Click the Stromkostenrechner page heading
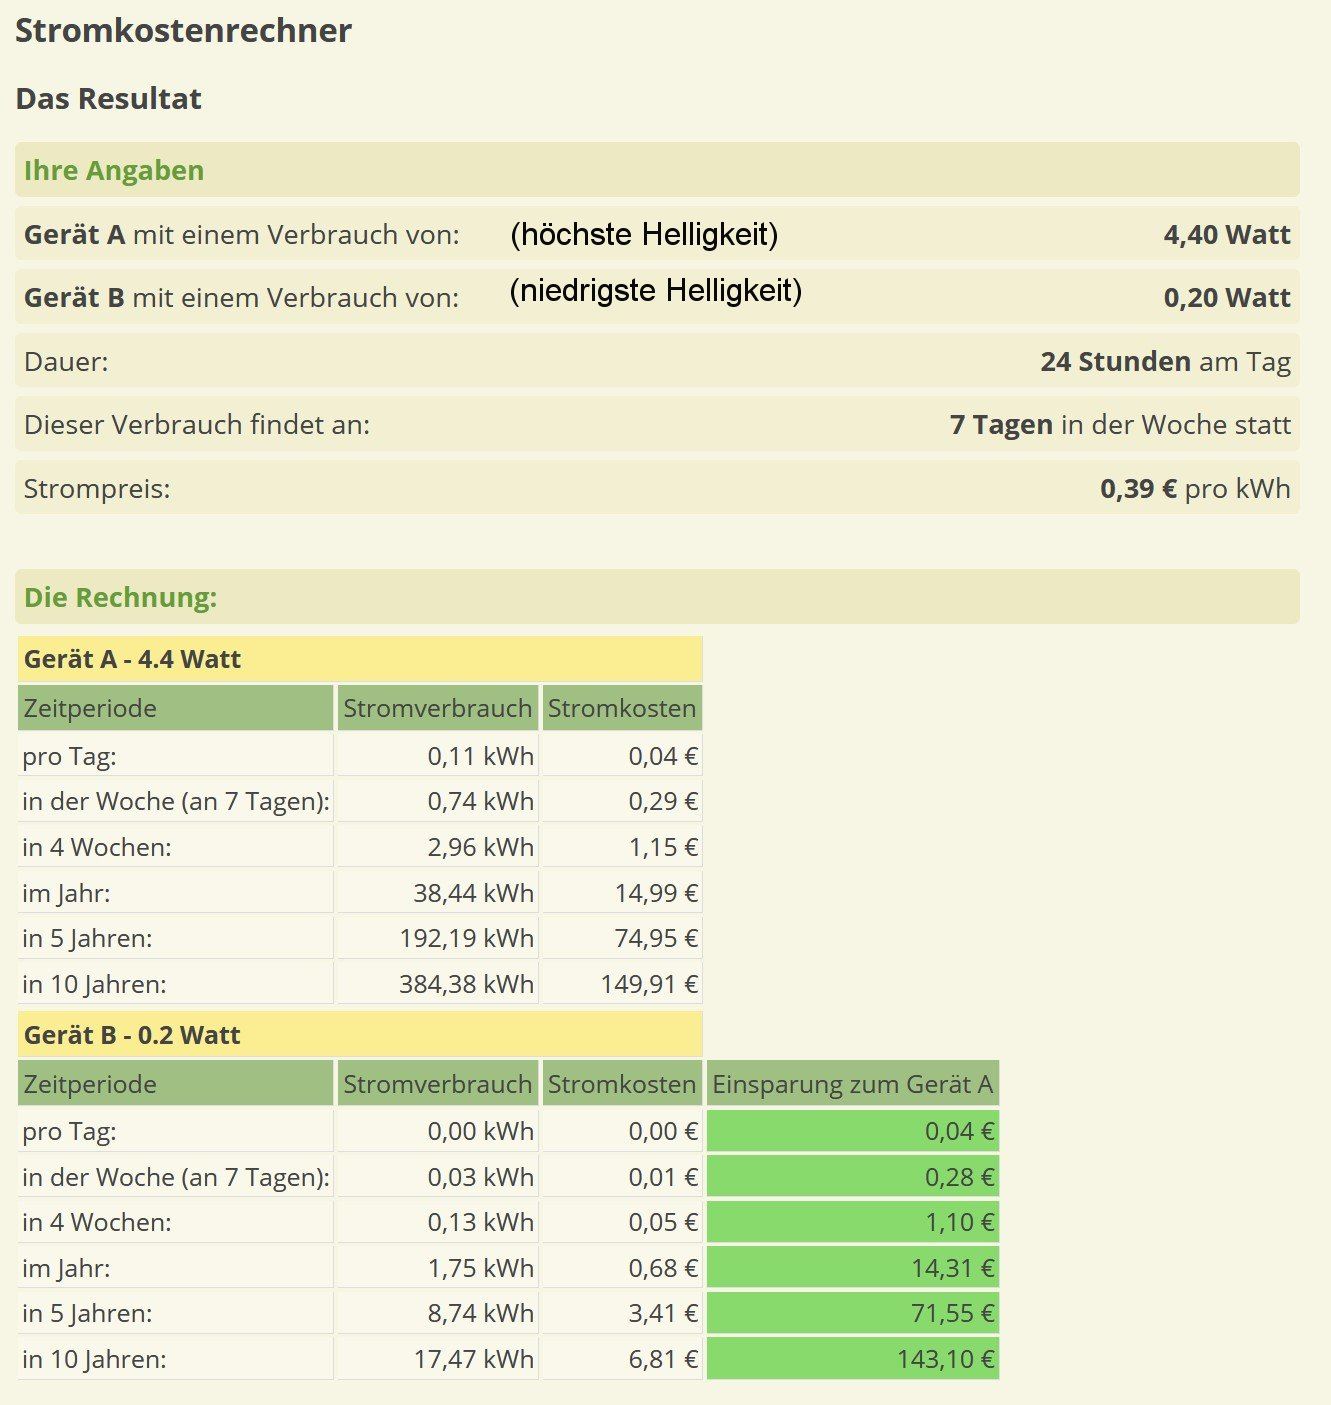The height and width of the screenshot is (1405, 1331). 183,31
